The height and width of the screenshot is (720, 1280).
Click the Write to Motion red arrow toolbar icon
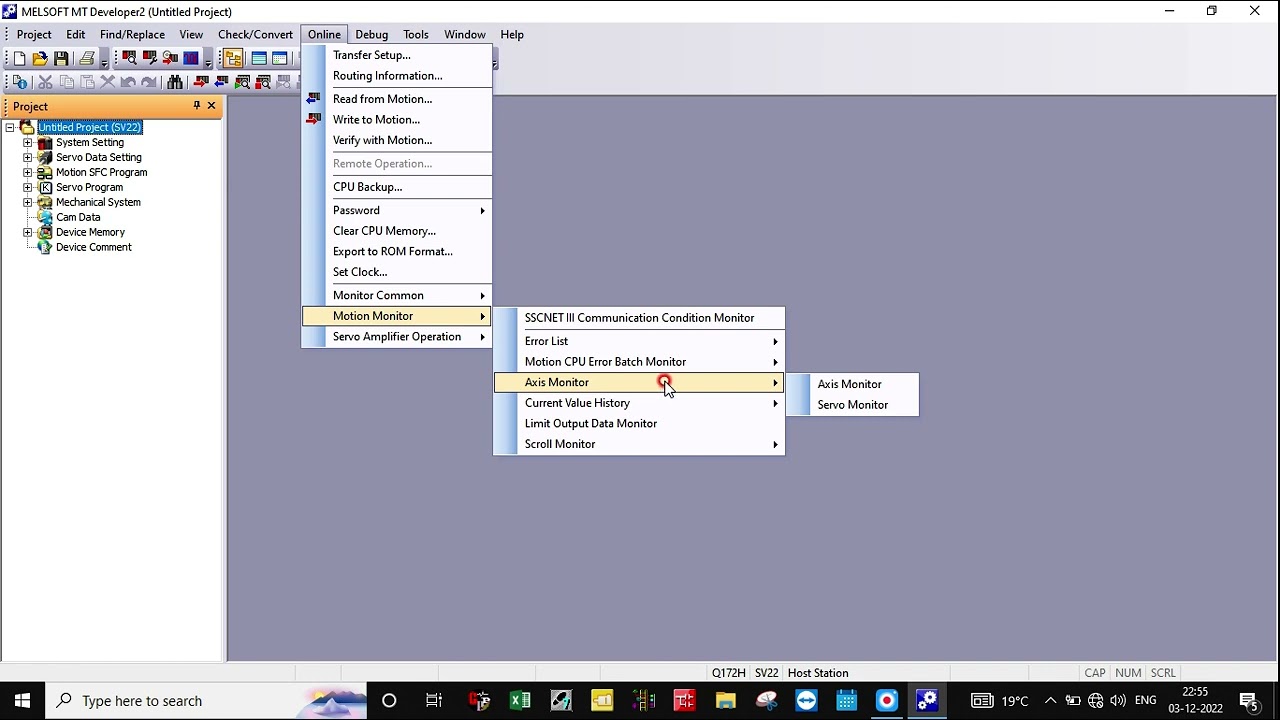[x=201, y=82]
